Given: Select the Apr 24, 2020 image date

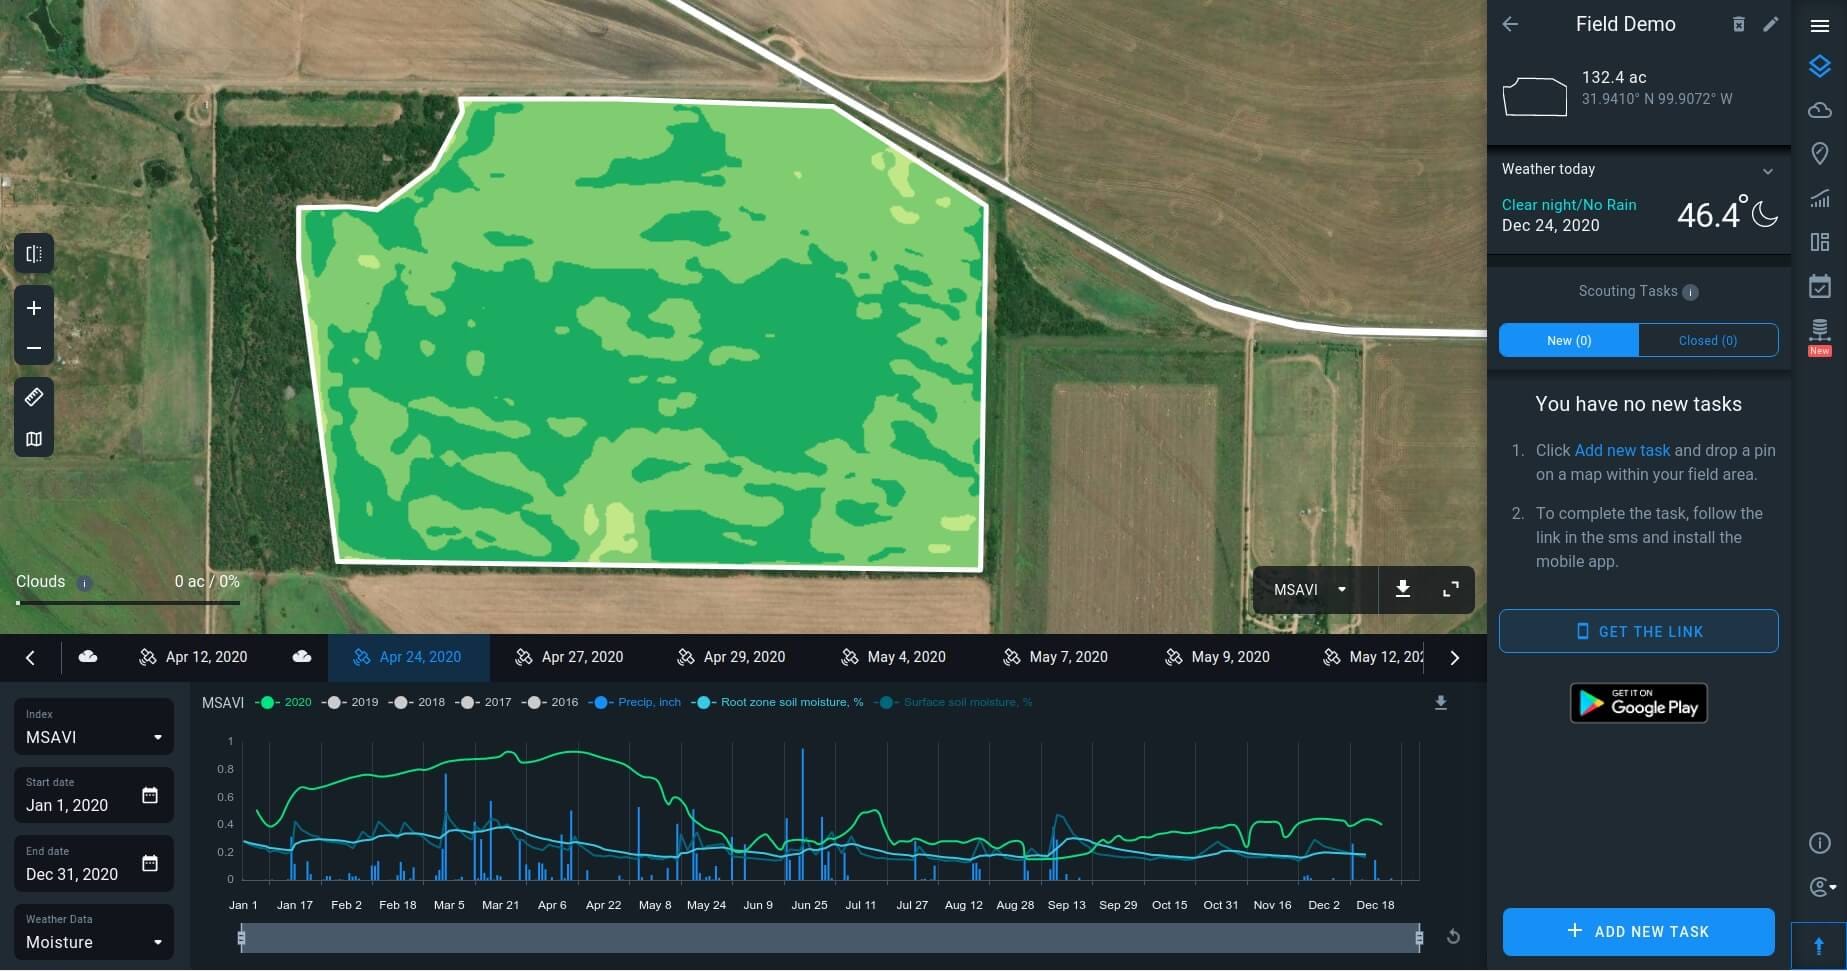Looking at the screenshot, I should click(x=408, y=657).
